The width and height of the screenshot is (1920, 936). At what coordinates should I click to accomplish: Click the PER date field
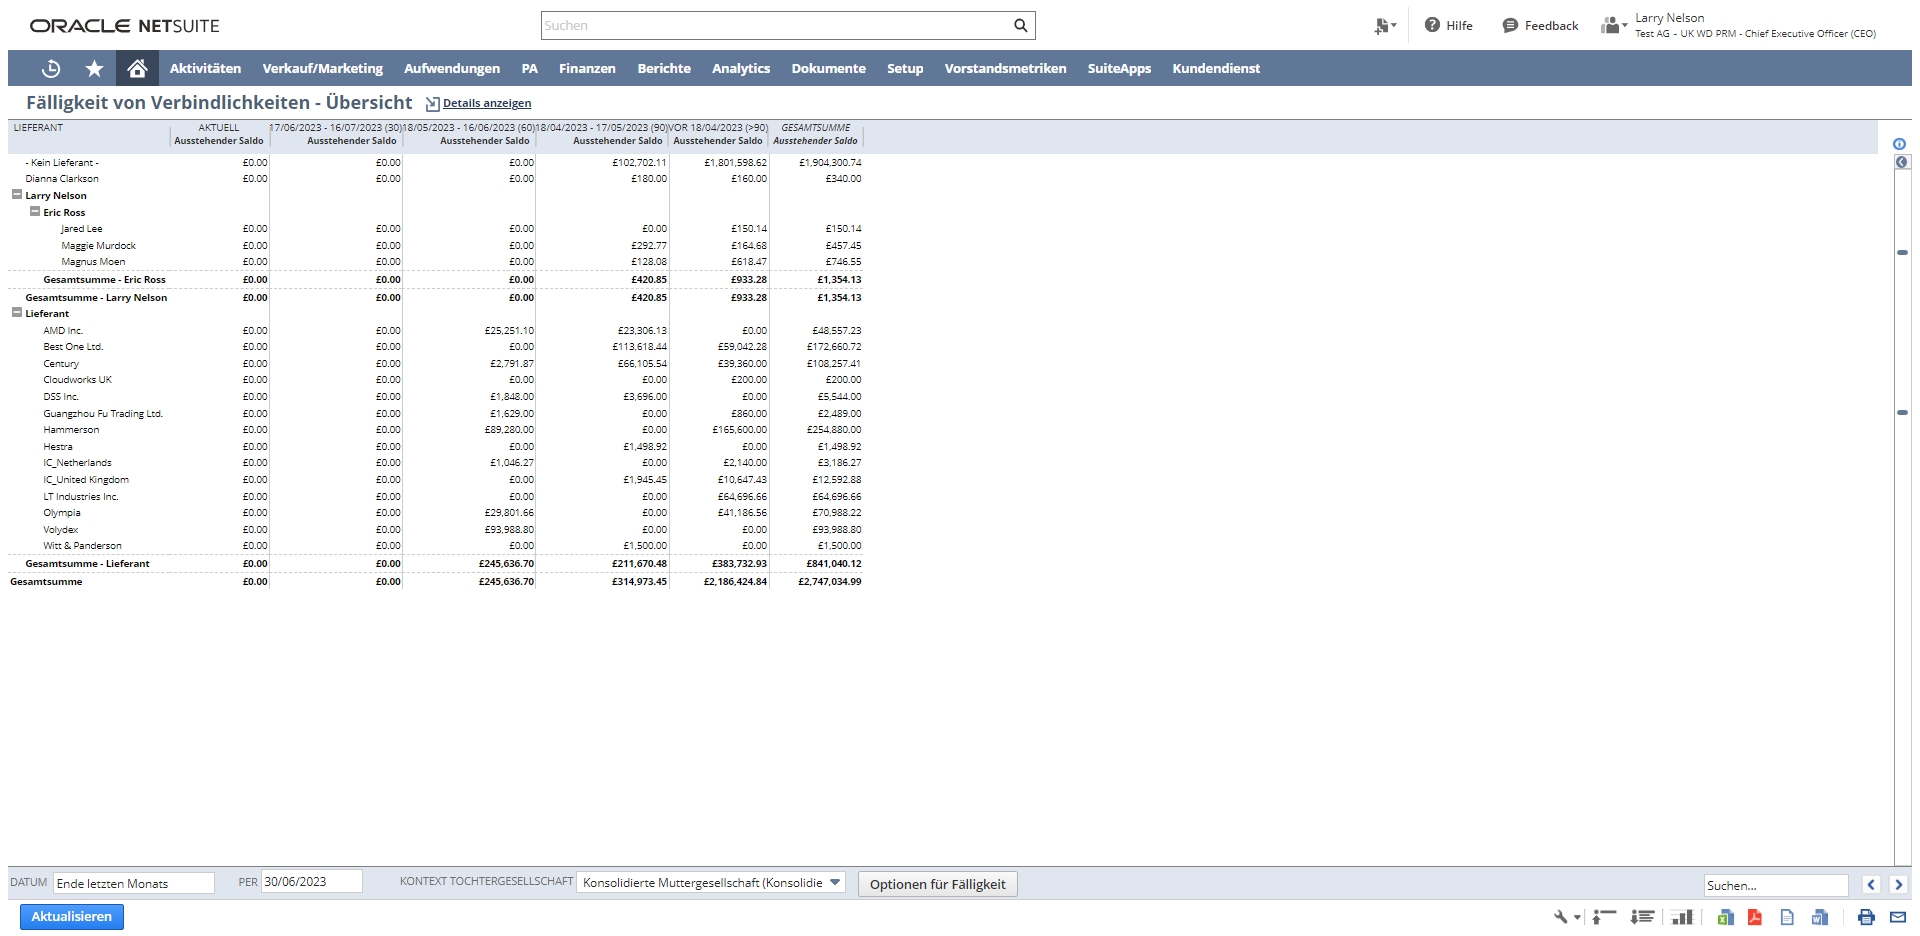coord(311,882)
